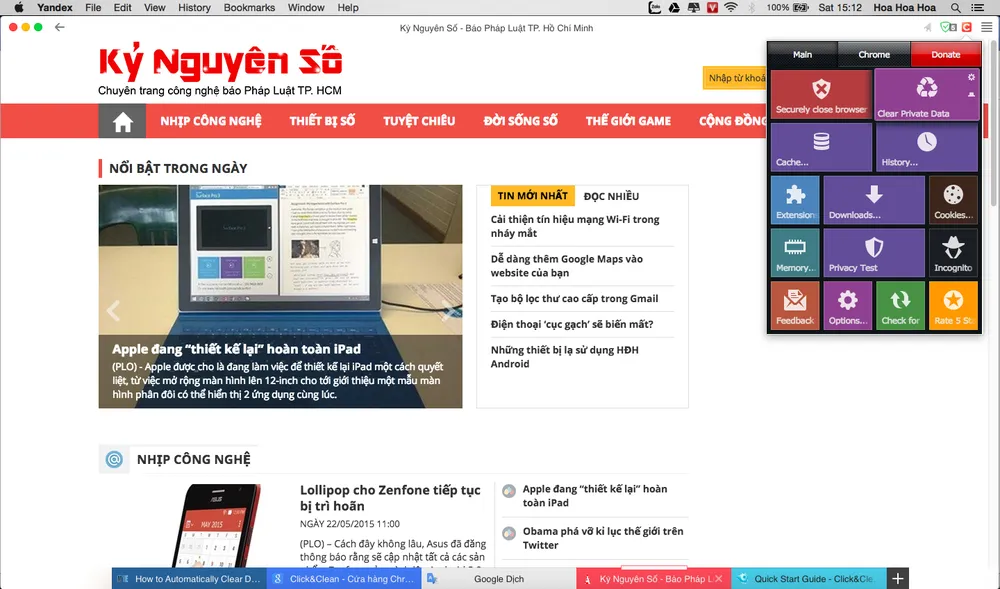
Task: Run the Privacy Test shield tile
Action: point(873,253)
